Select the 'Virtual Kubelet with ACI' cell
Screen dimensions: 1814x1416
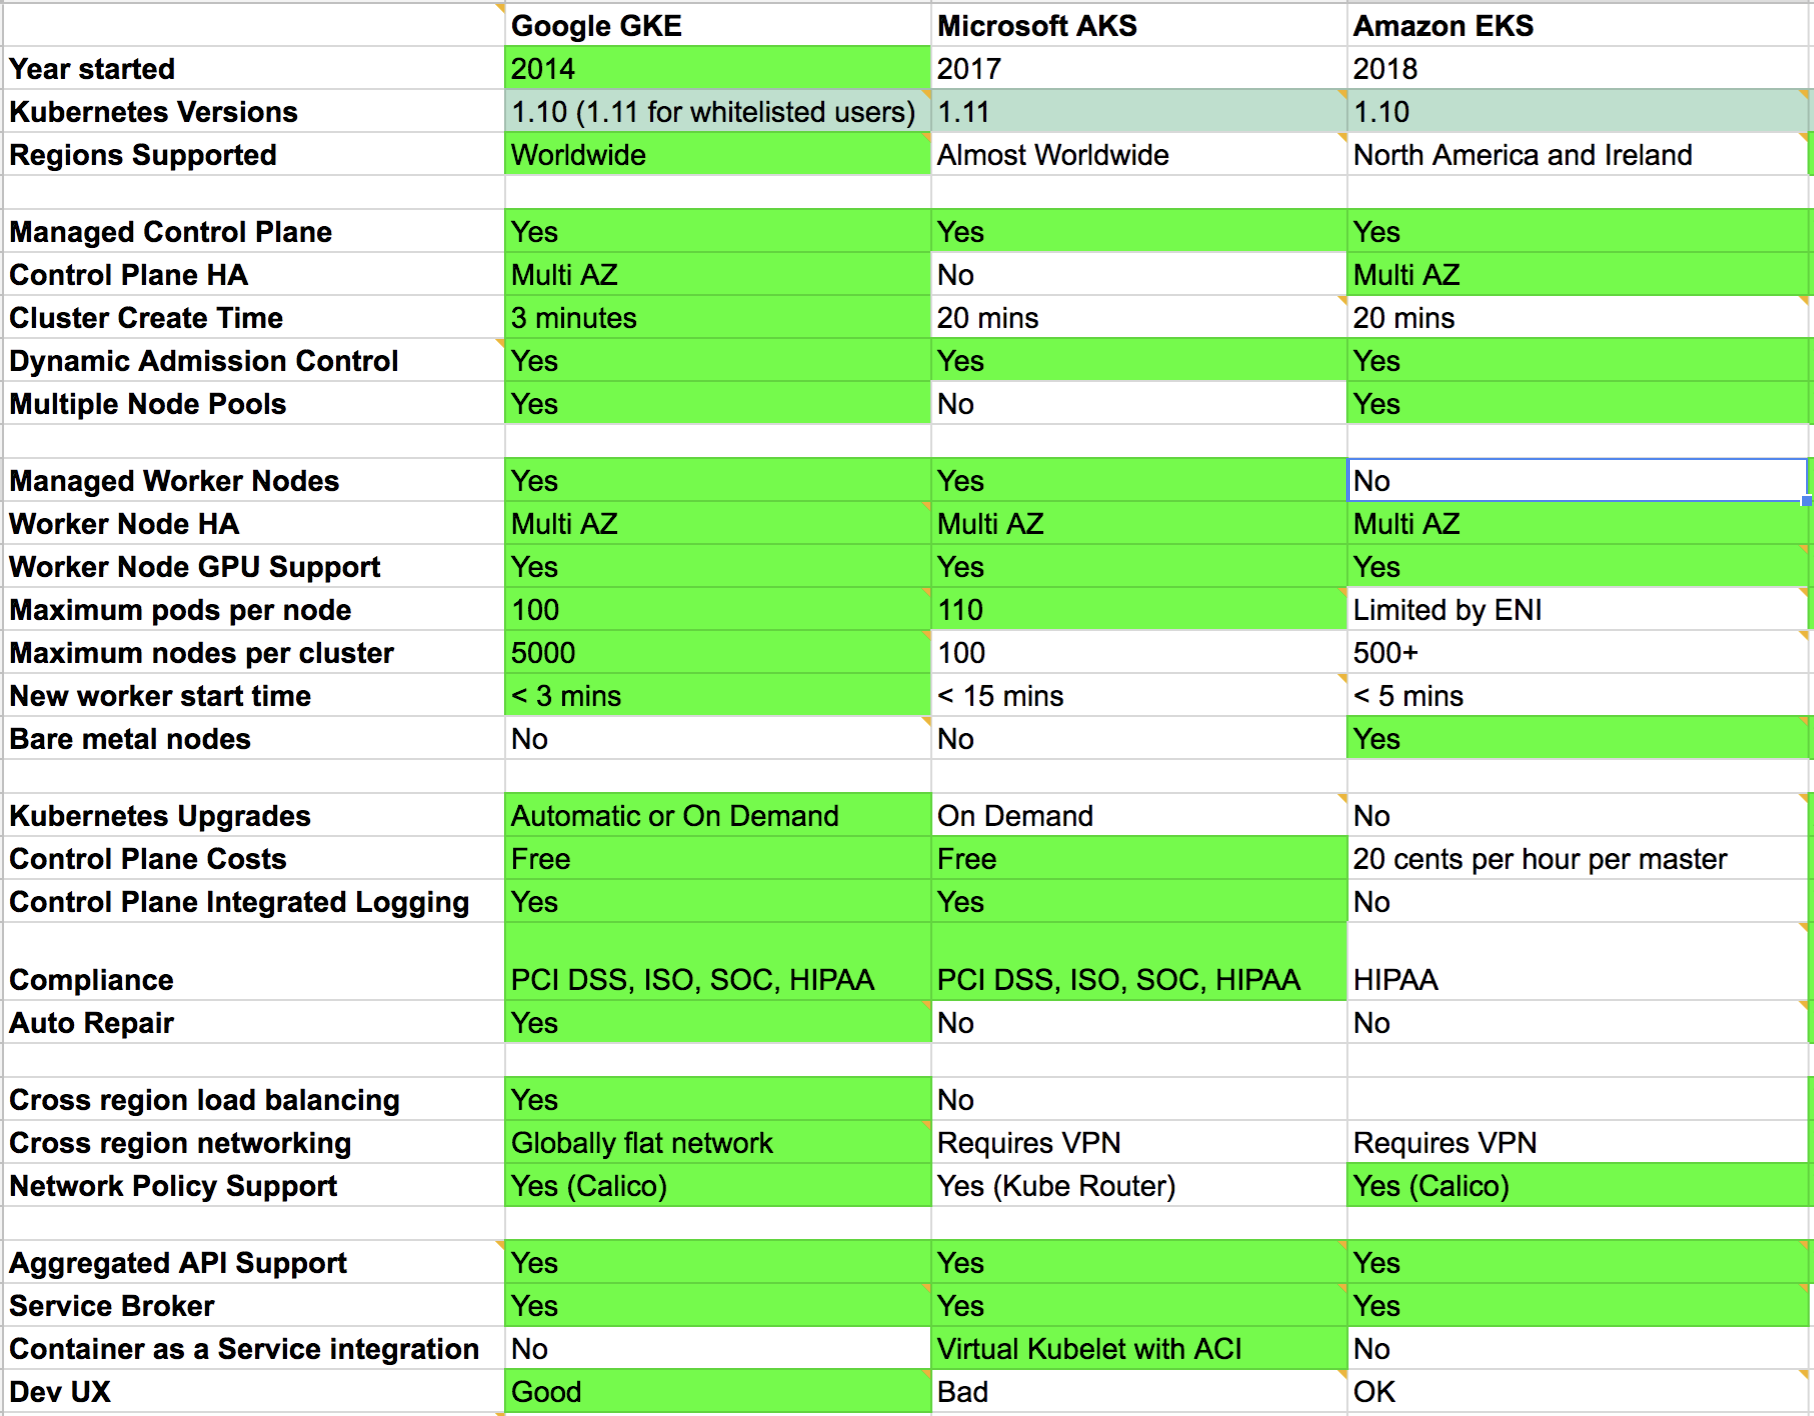1138,1348
